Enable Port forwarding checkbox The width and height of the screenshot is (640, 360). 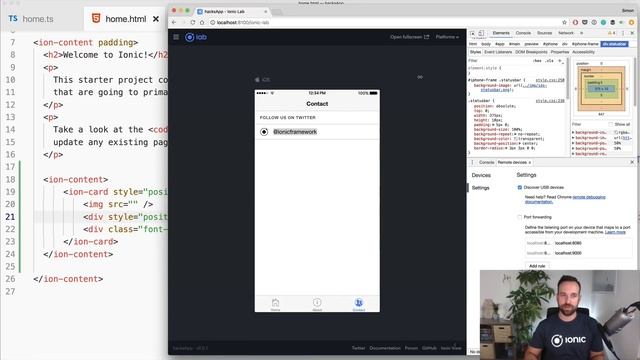pyautogui.click(x=520, y=217)
